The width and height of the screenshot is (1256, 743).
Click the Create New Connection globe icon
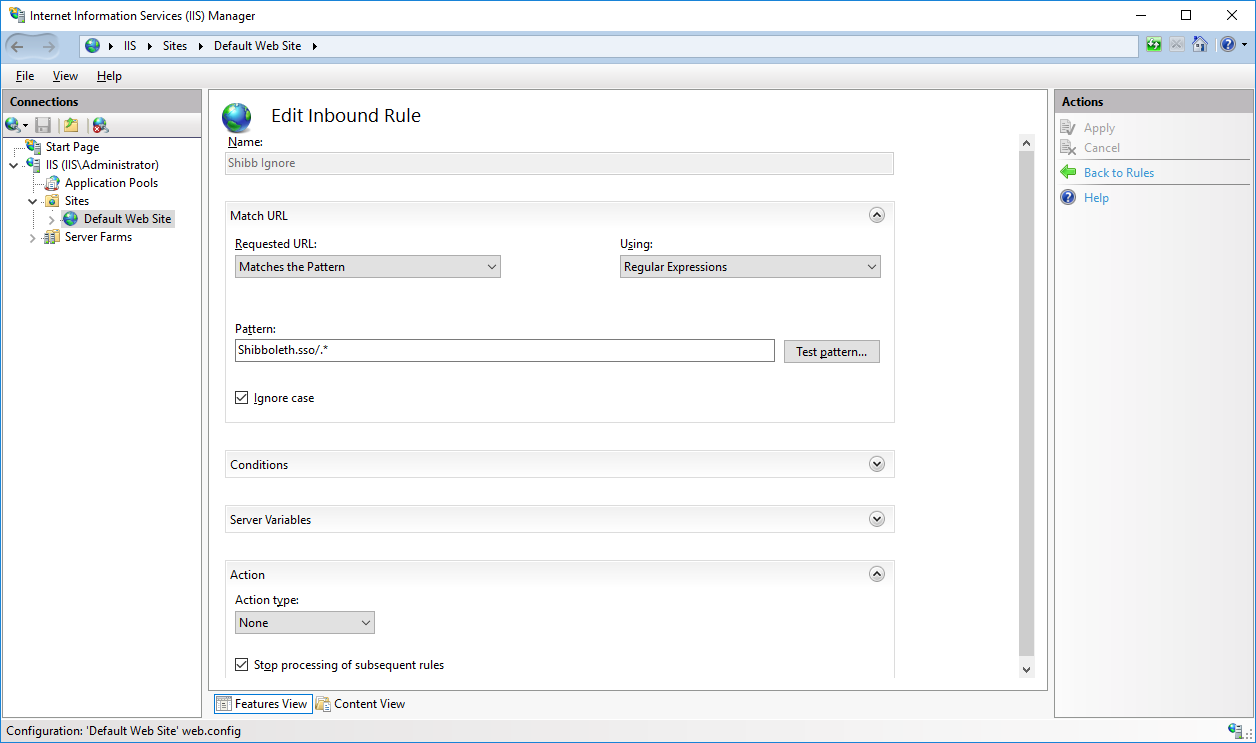coord(13,124)
